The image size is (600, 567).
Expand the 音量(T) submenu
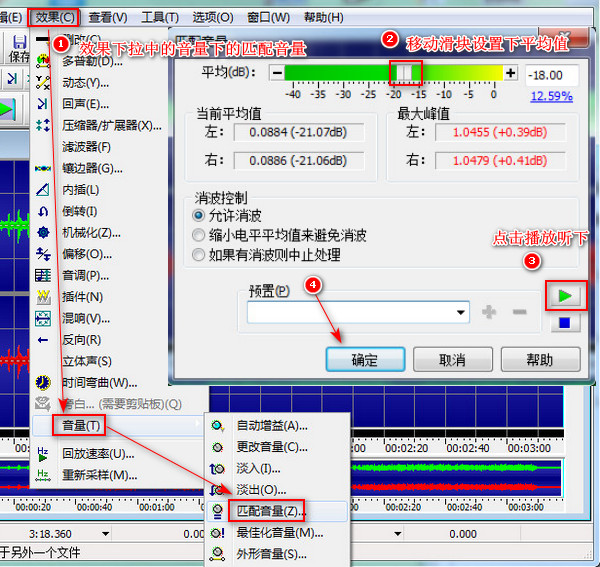pyautogui.click(x=116, y=425)
